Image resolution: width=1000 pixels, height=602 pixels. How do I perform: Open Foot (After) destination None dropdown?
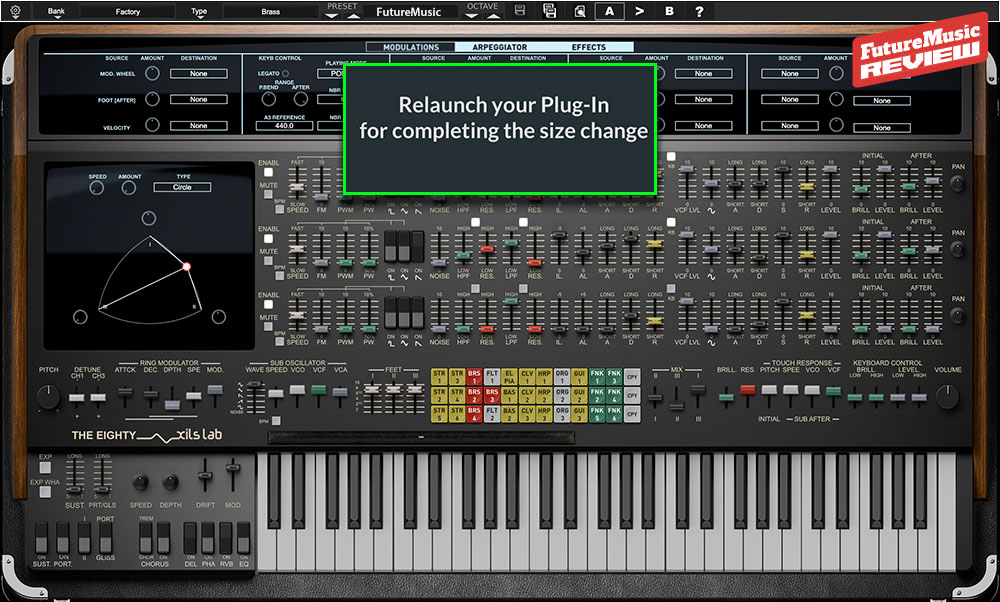pos(198,99)
